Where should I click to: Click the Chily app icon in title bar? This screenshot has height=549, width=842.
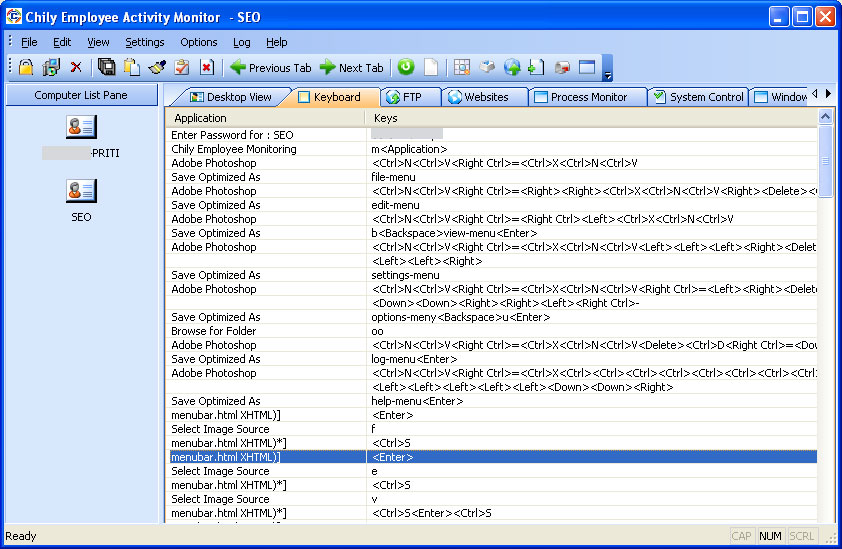pos(13,17)
